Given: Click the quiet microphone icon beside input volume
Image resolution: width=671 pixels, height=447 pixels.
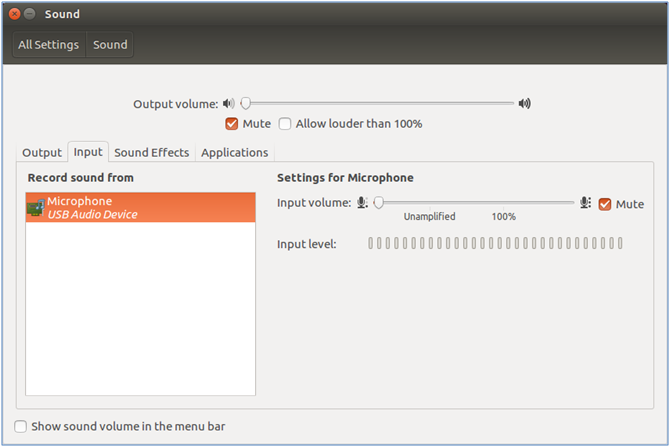Looking at the screenshot, I should click(x=362, y=202).
